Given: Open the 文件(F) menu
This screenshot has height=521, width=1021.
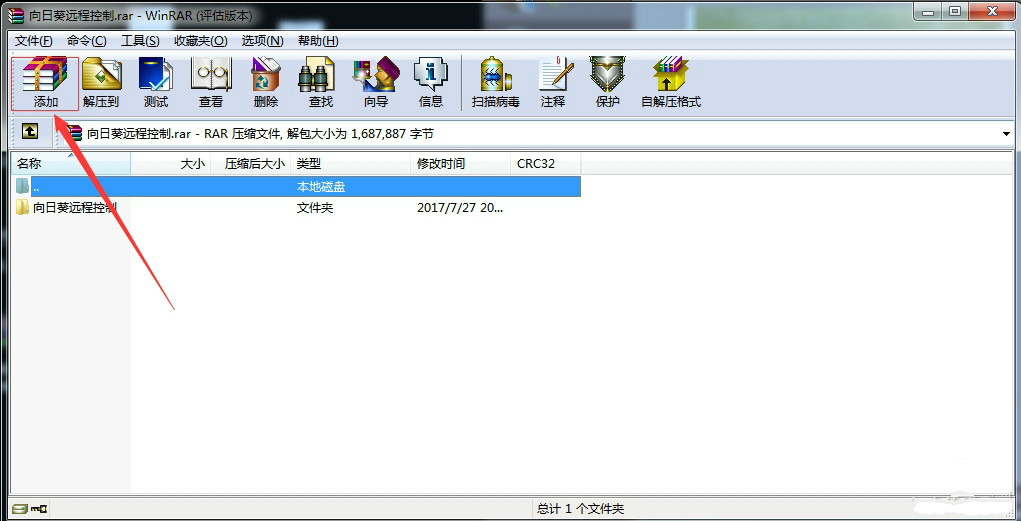Looking at the screenshot, I should (34, 40).
